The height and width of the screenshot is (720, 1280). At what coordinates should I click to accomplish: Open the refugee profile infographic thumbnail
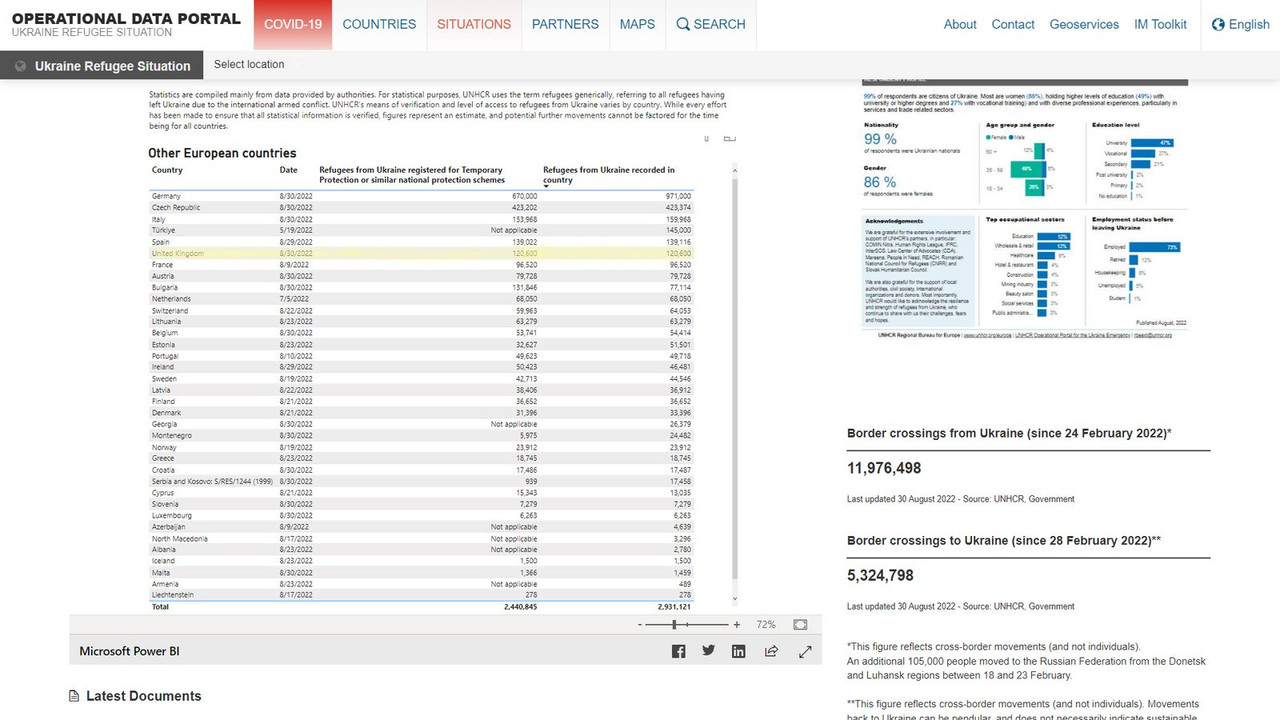pyautogui.click(x=1025, y=212)
